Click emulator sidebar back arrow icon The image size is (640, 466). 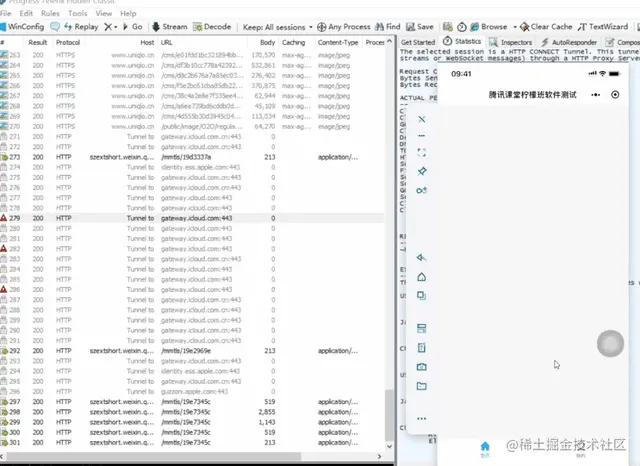tap(421, 257)
